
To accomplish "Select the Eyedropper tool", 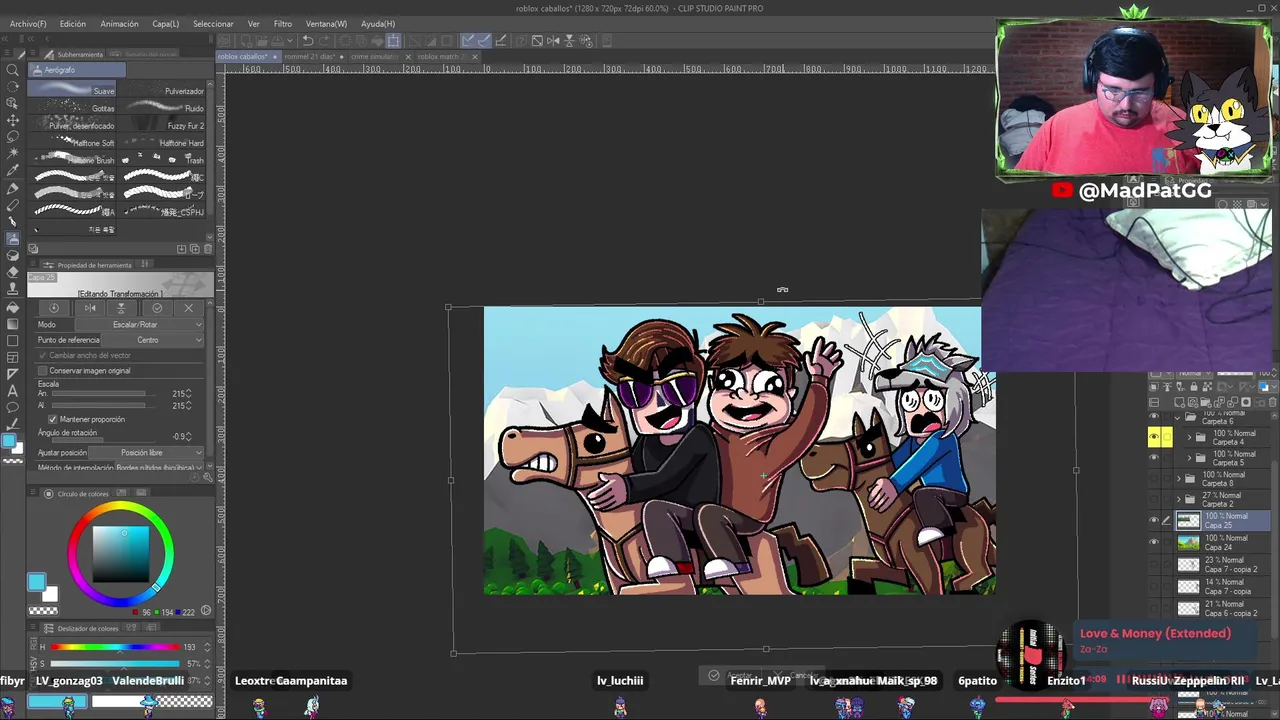I will (x=13, y=171).
